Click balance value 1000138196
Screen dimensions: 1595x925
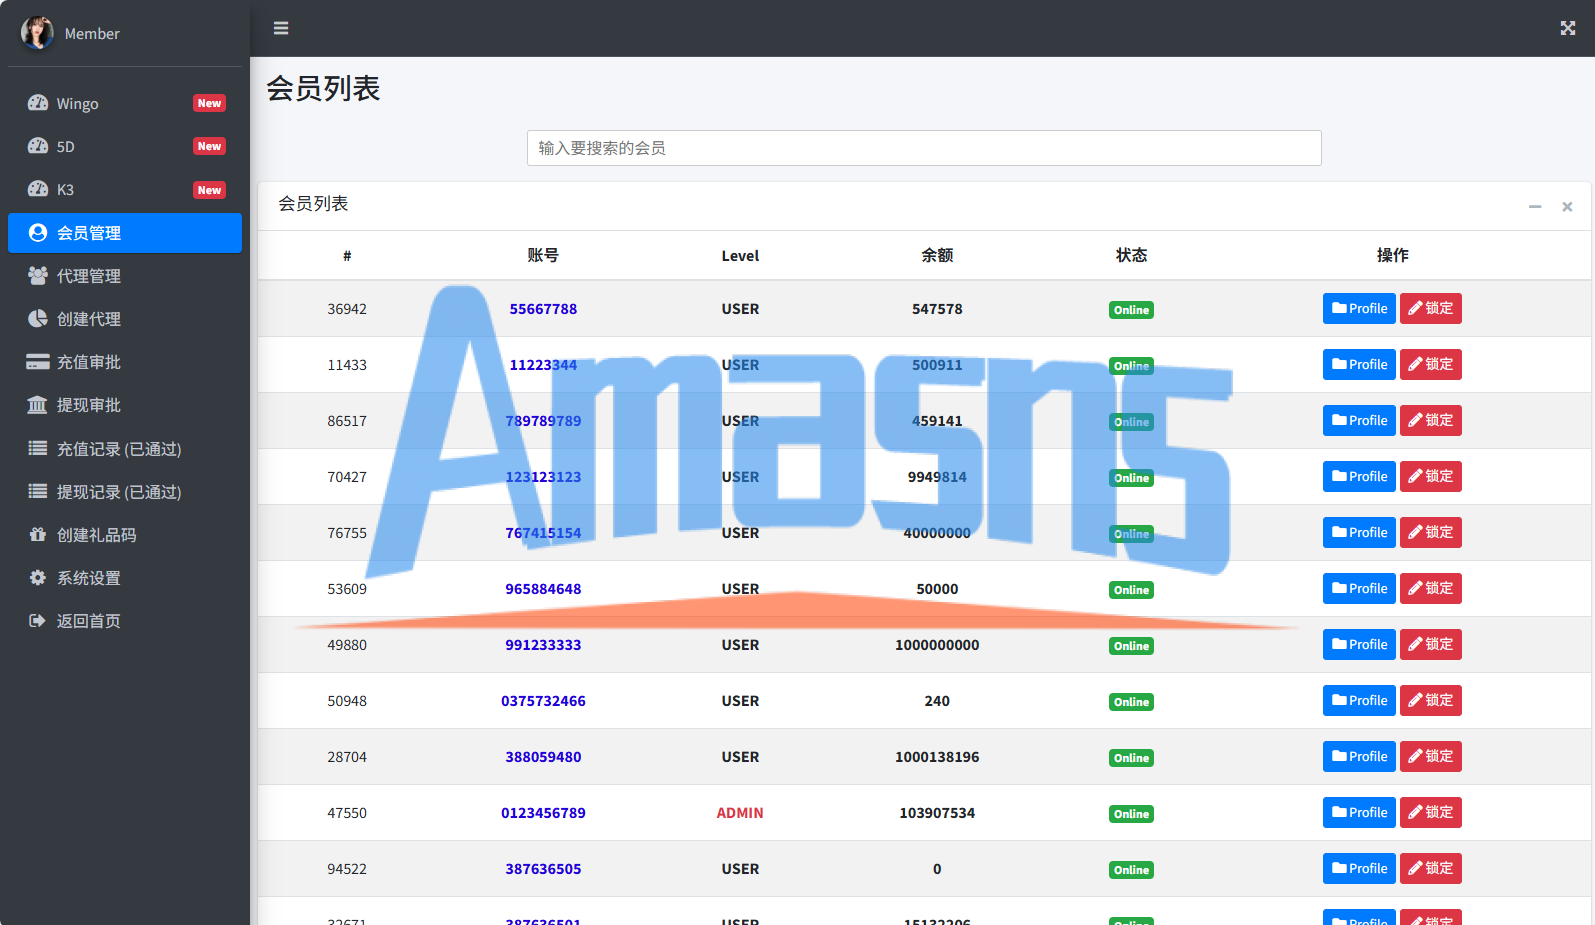[x=937, y=757]
